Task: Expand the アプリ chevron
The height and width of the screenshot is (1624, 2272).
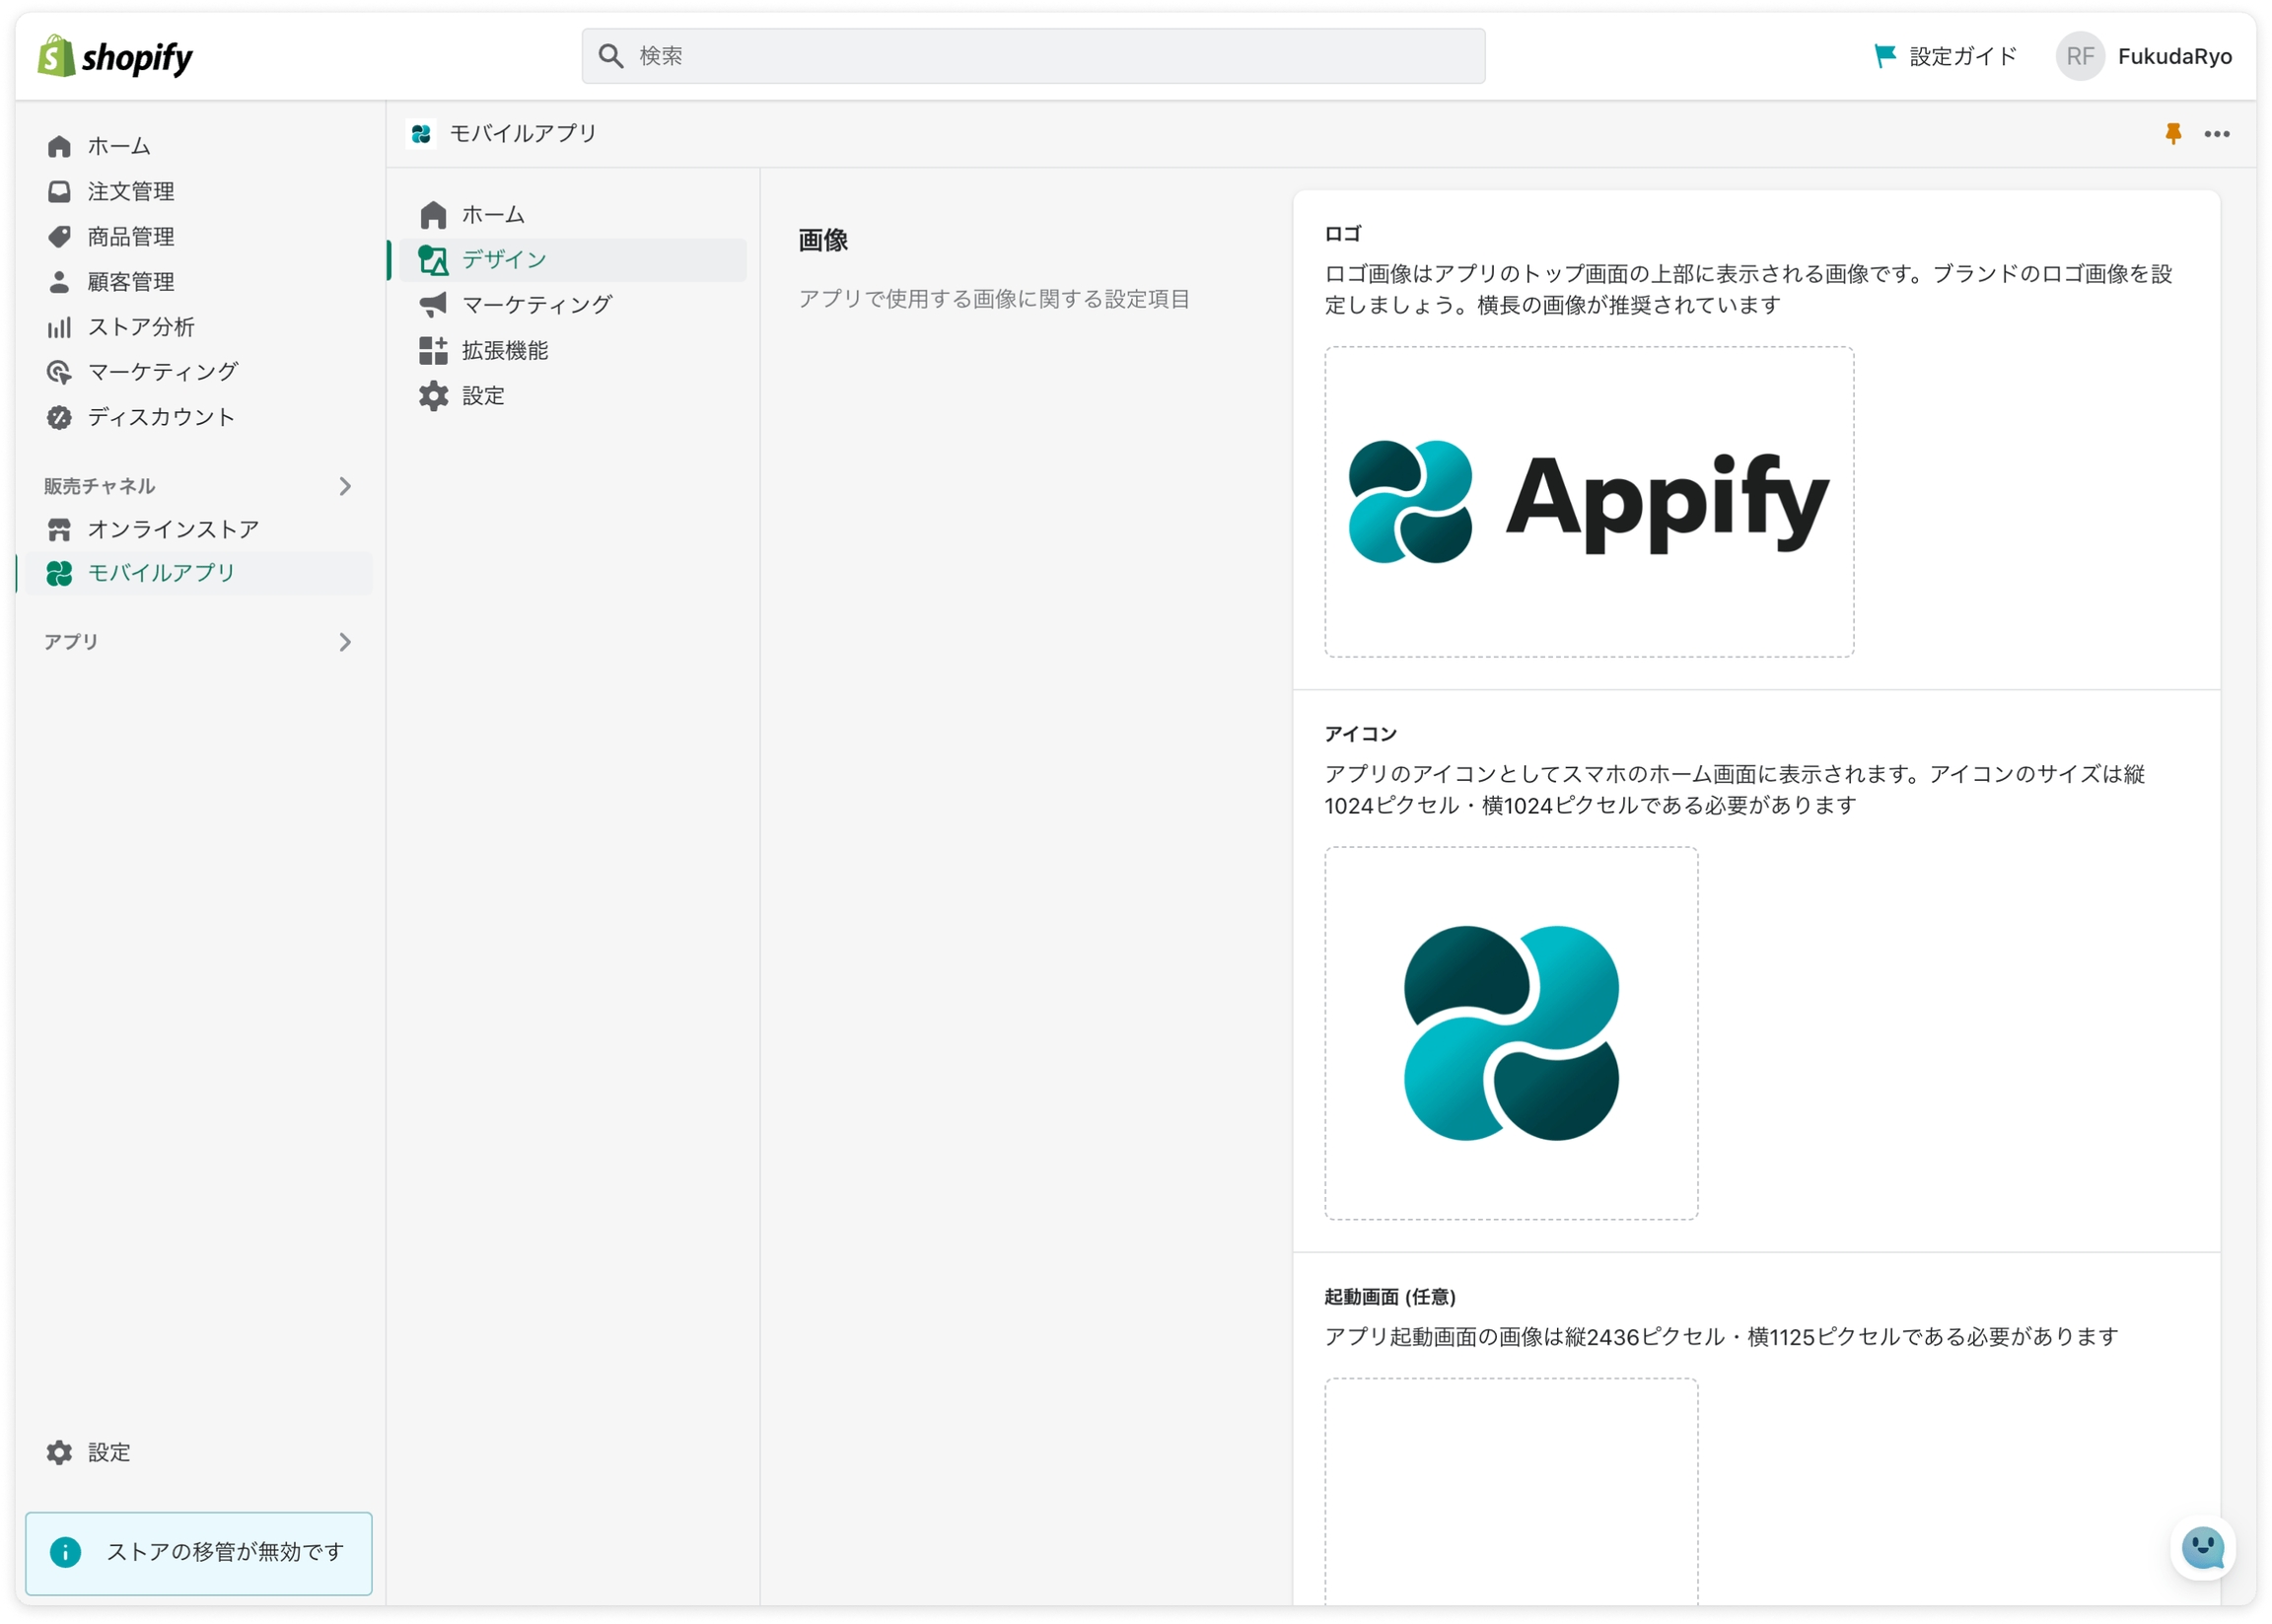Action: click(345, 642)
